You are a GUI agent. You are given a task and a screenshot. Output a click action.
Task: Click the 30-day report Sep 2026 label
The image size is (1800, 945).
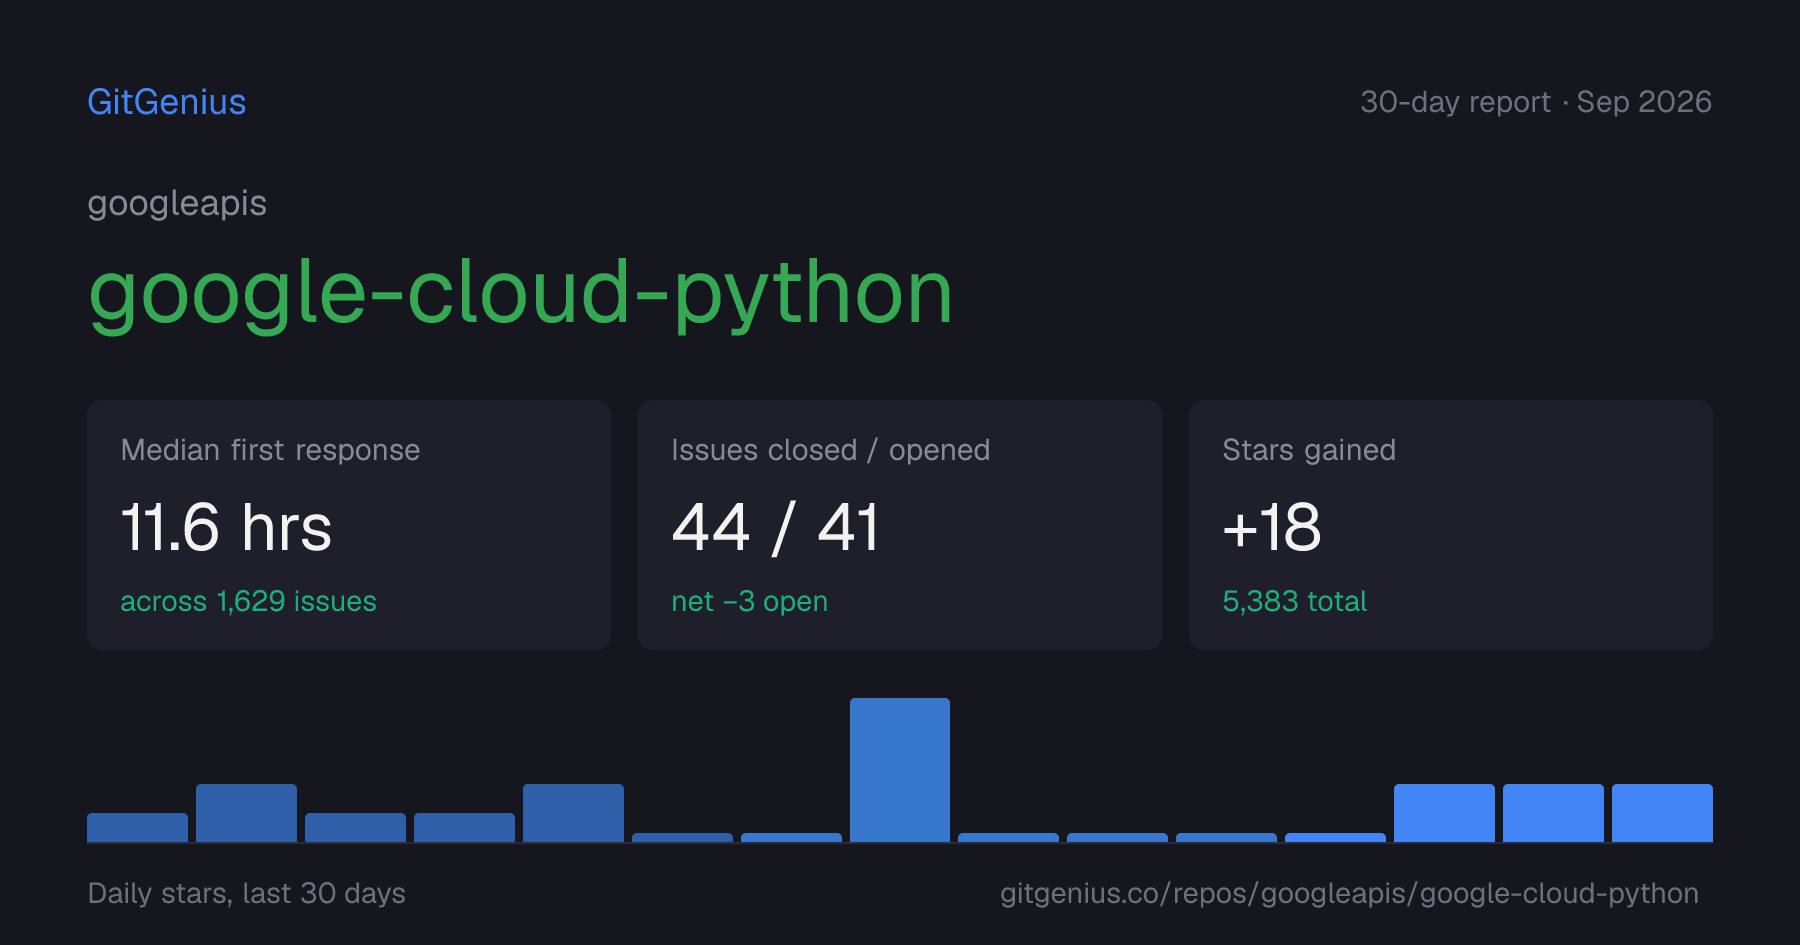(x=1536, y=102)
